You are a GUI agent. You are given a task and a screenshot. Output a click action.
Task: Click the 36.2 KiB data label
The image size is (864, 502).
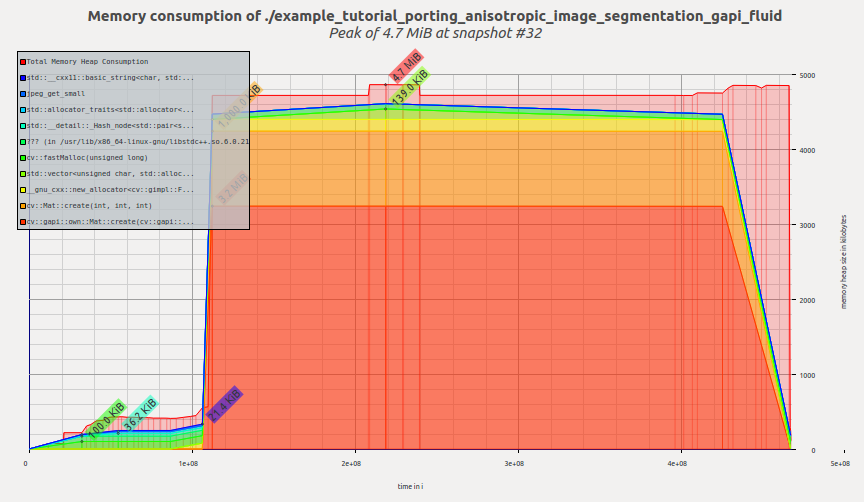(x=140, y=414)
